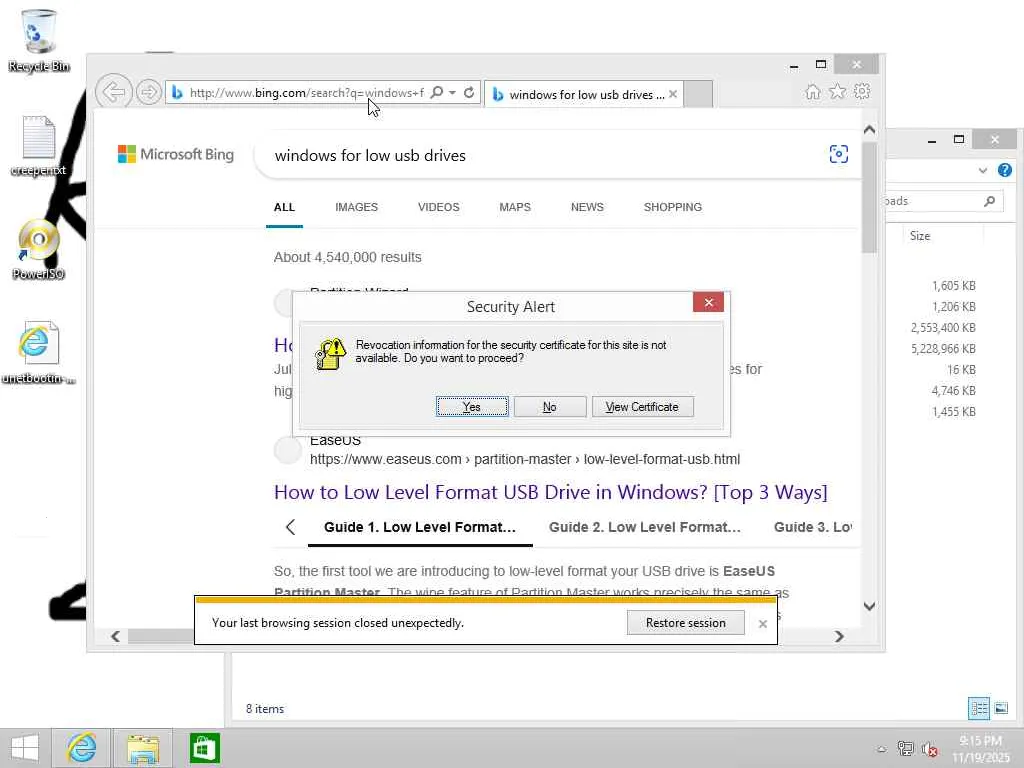Image resolution: width=1024 pixels, height=768 pixels.
Task: Open a new blank tab
Action: (698, 94)
